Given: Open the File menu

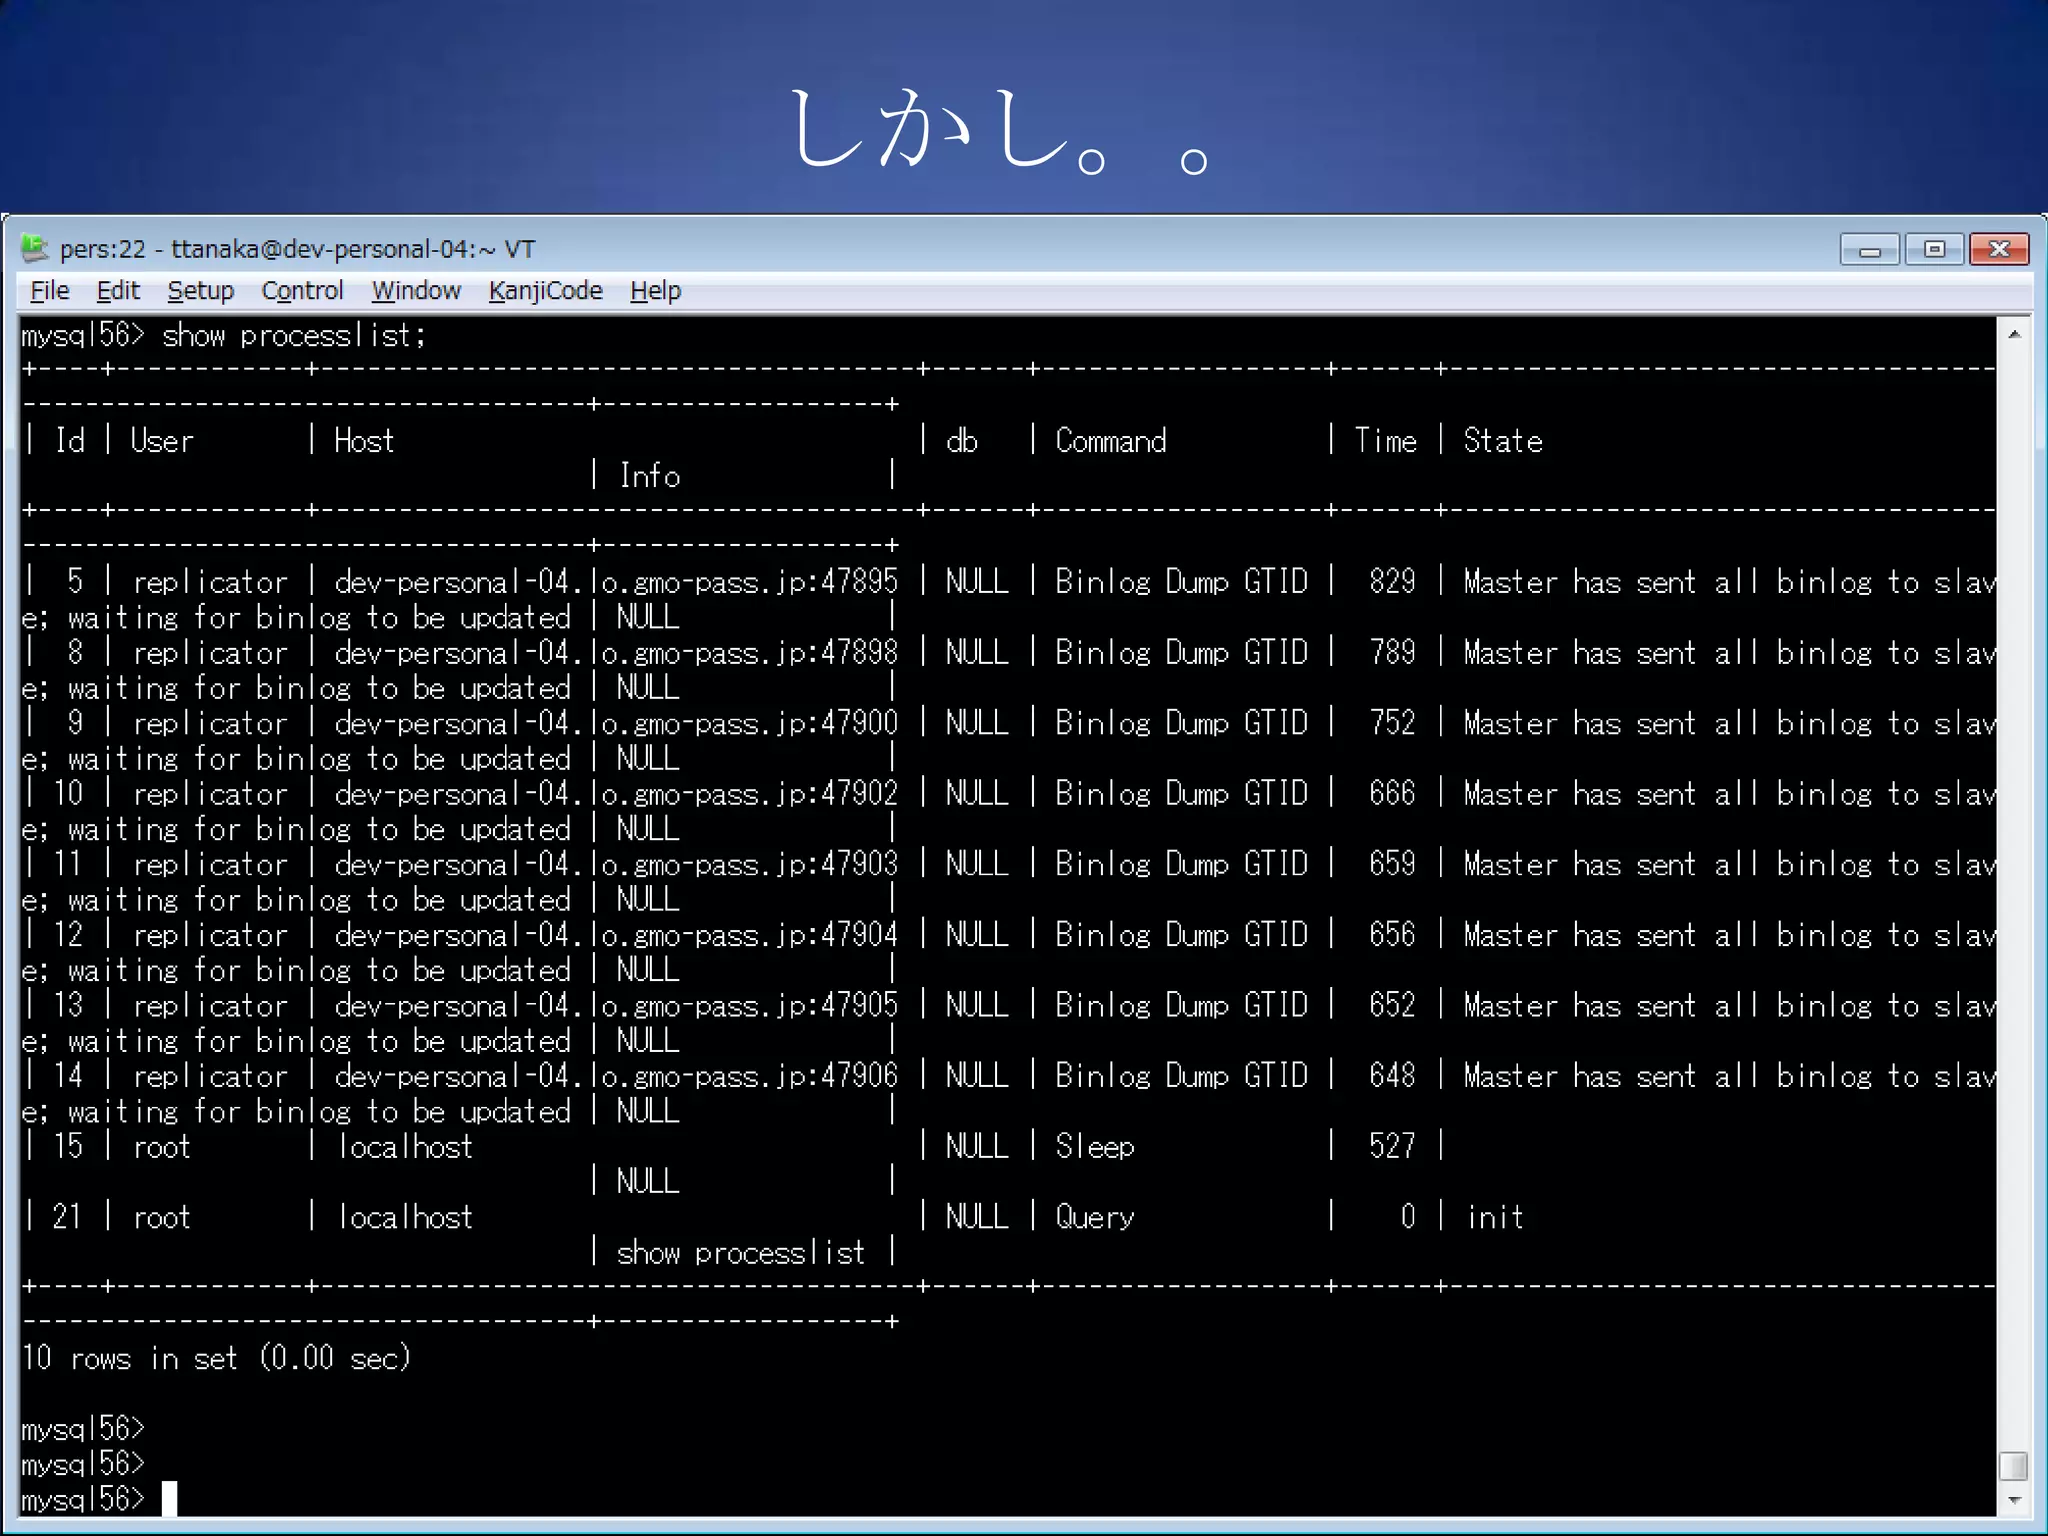Looking at the screenshot, I should click(49, 291).
